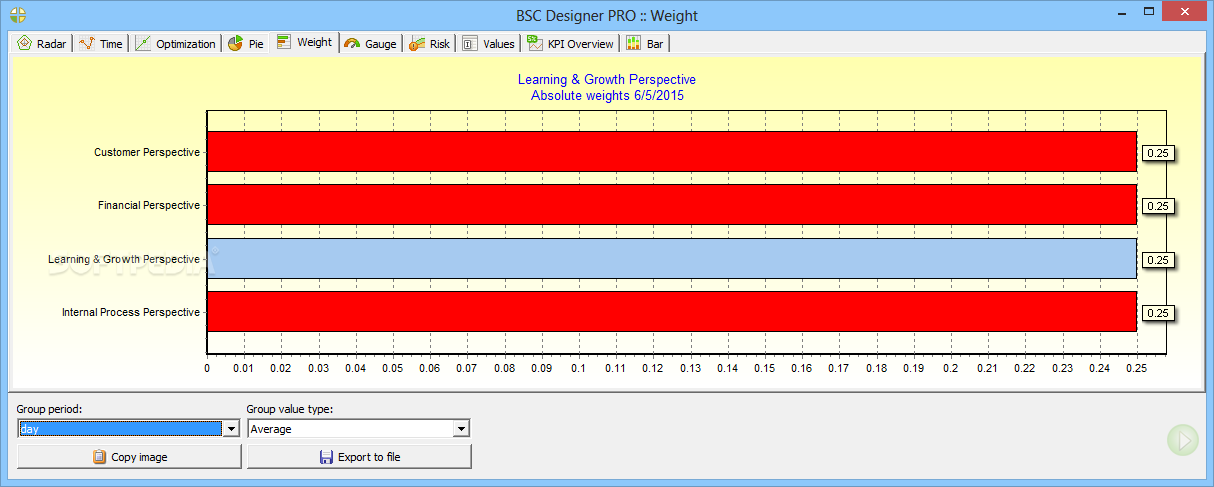This screenshot has height=487, width=1214.
Task: Click the 0.25 value label beside Financial Perspective
Action: (x=1158, y=206)
